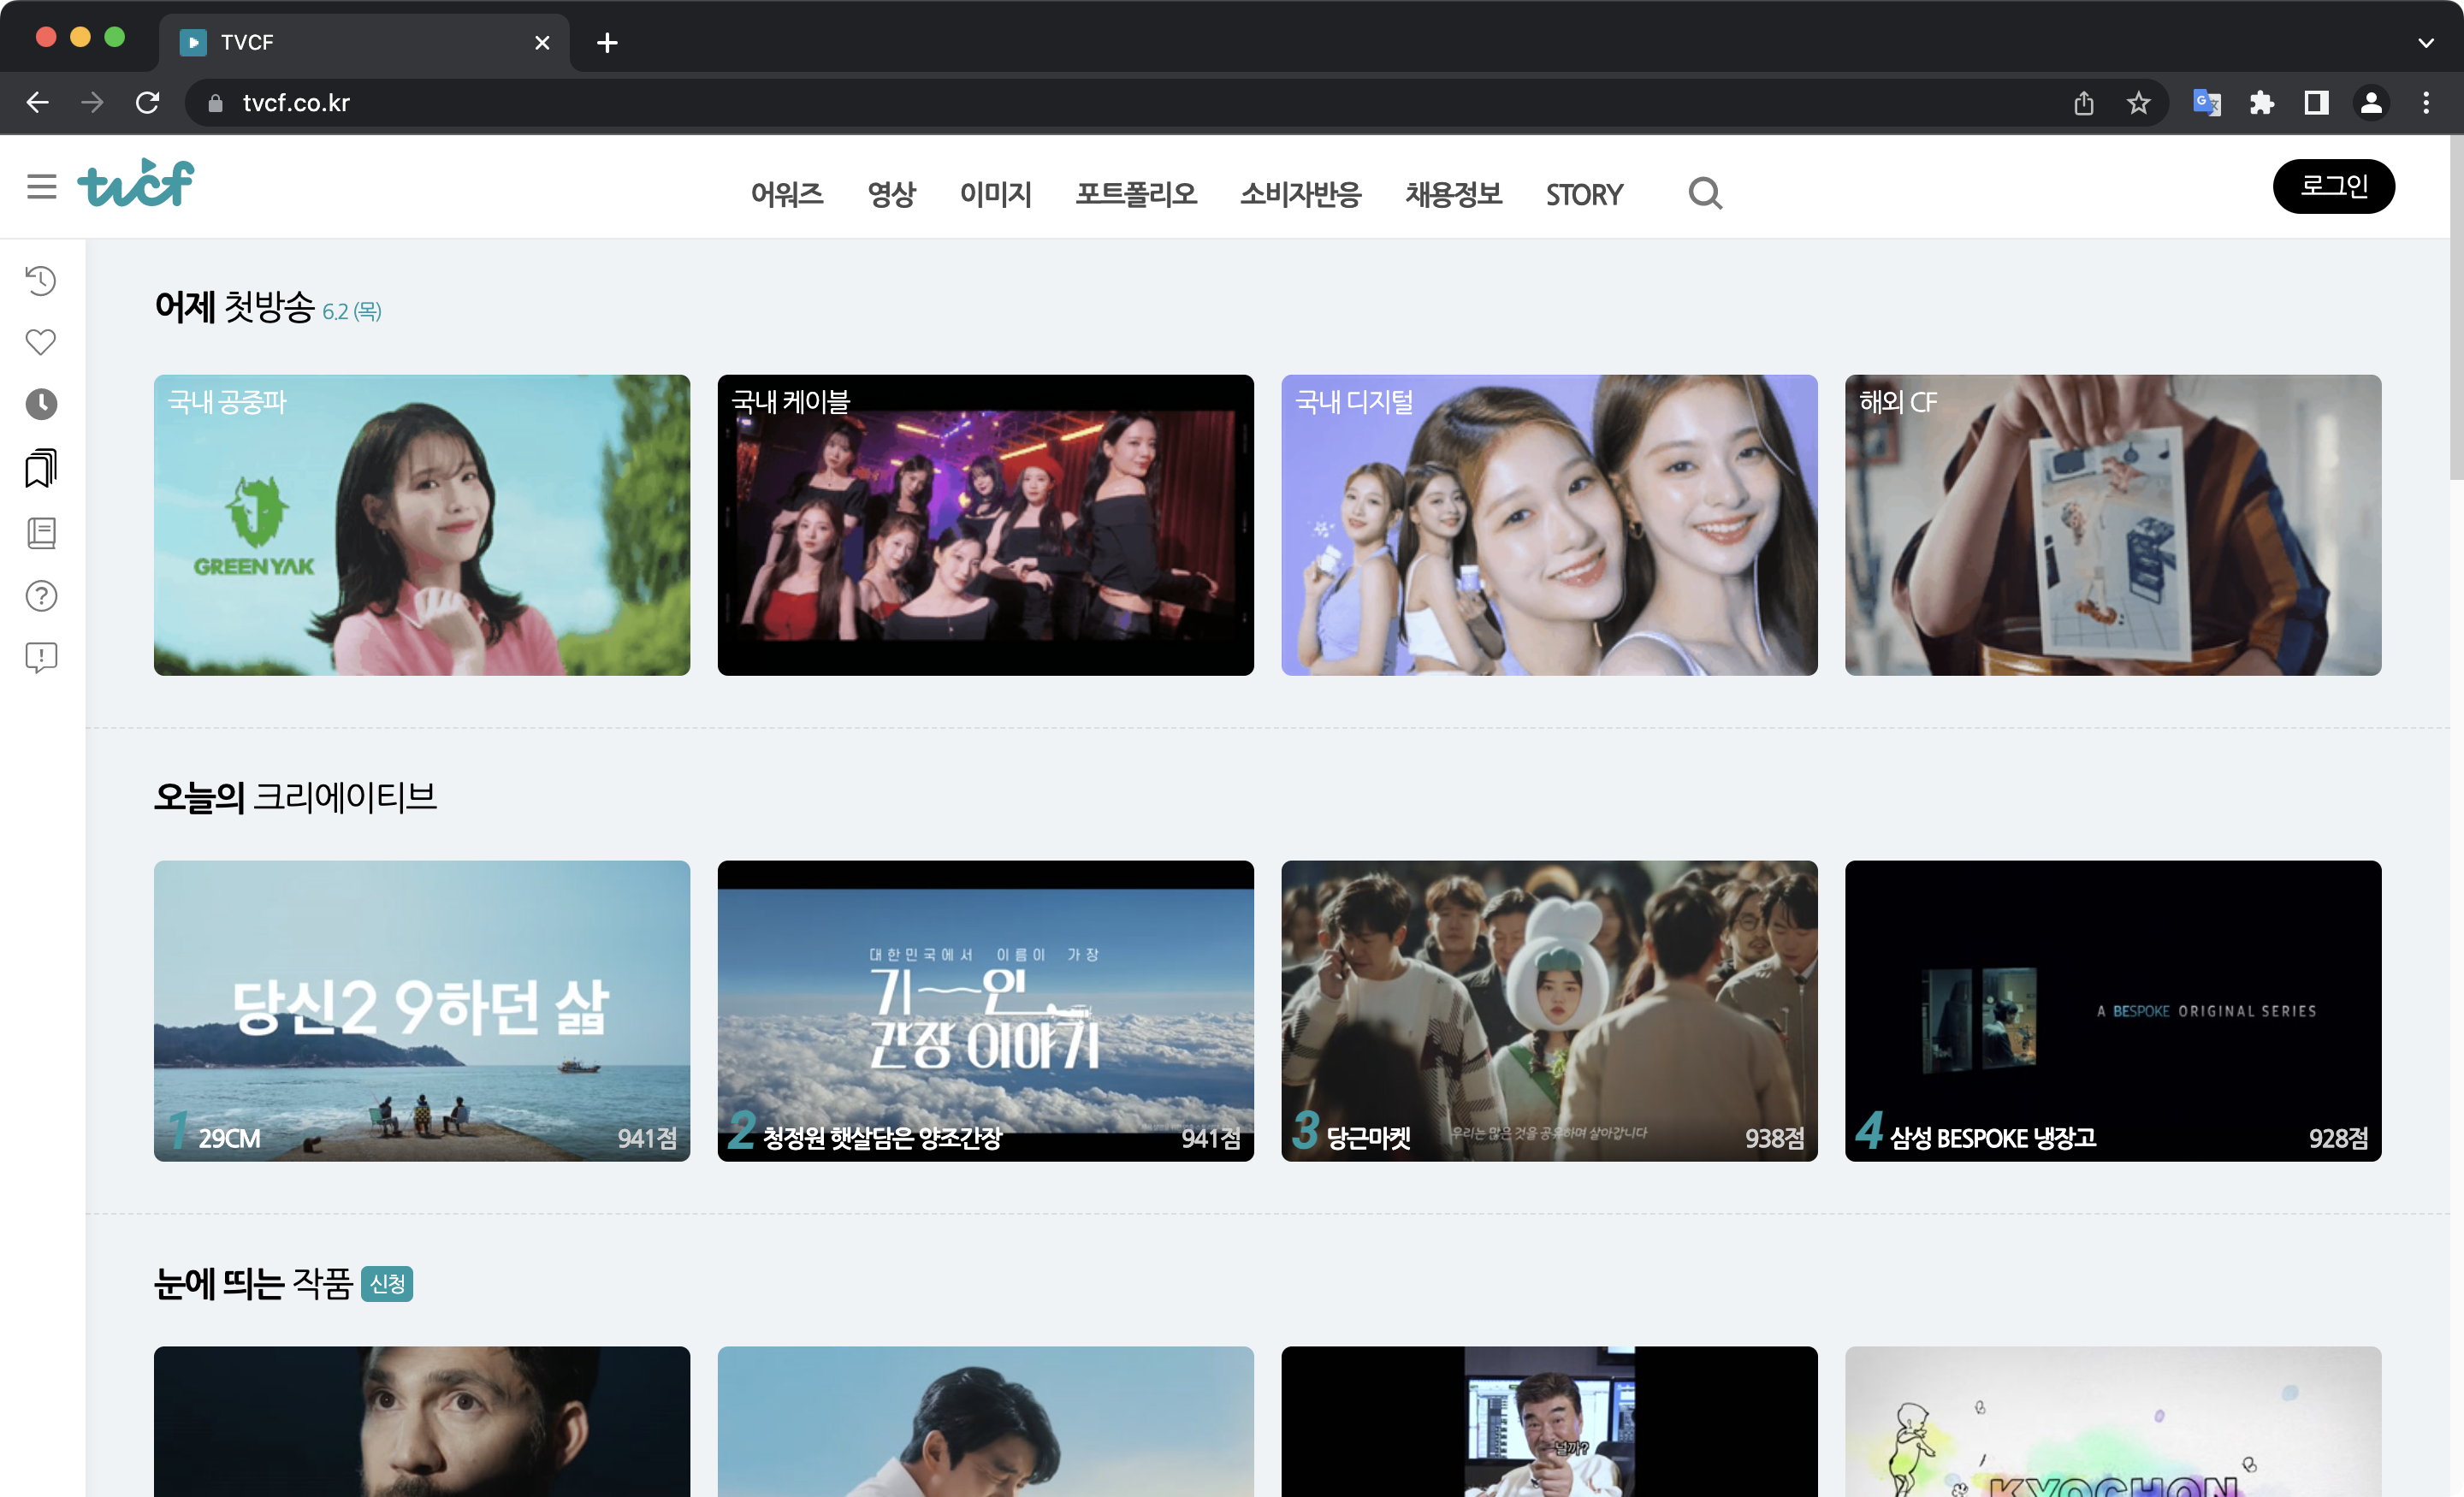2464x1497 pixels.
Task: Open the bookmarks icon in sidebar
Action: pos(41,468)
